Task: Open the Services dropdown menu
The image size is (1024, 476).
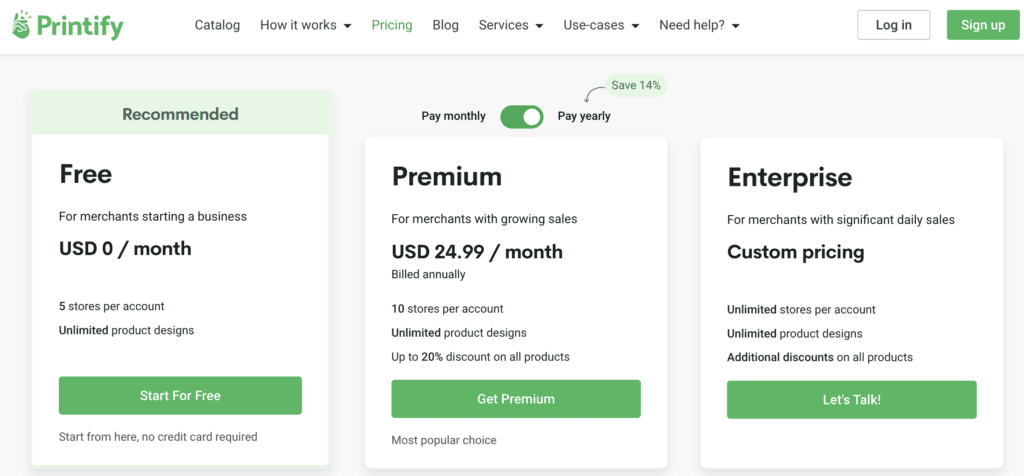Action: coord(510,25)
